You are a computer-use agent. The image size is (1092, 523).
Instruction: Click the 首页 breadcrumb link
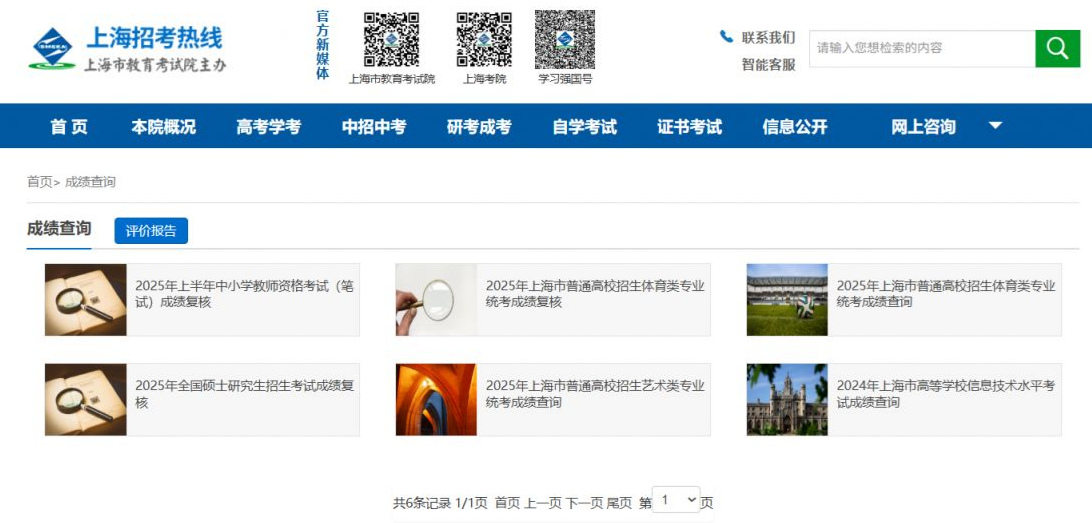coord(40,182)
